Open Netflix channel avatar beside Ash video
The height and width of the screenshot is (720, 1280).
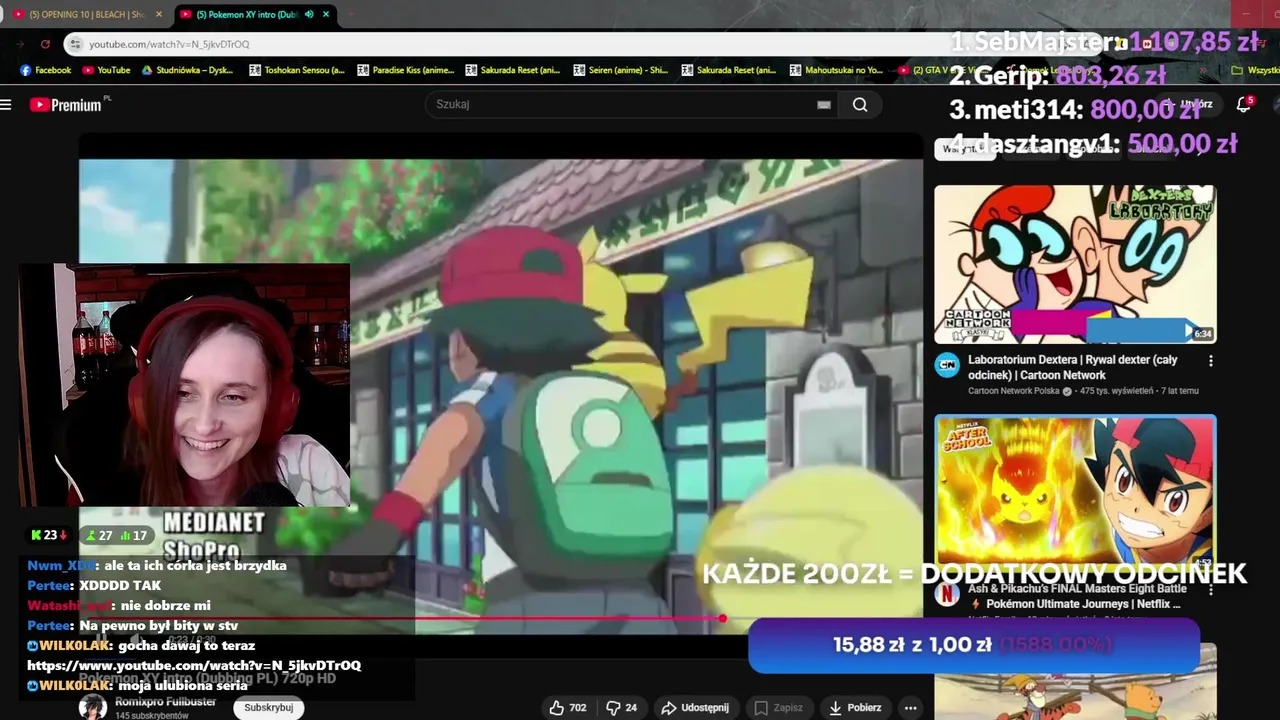point(947,595)
